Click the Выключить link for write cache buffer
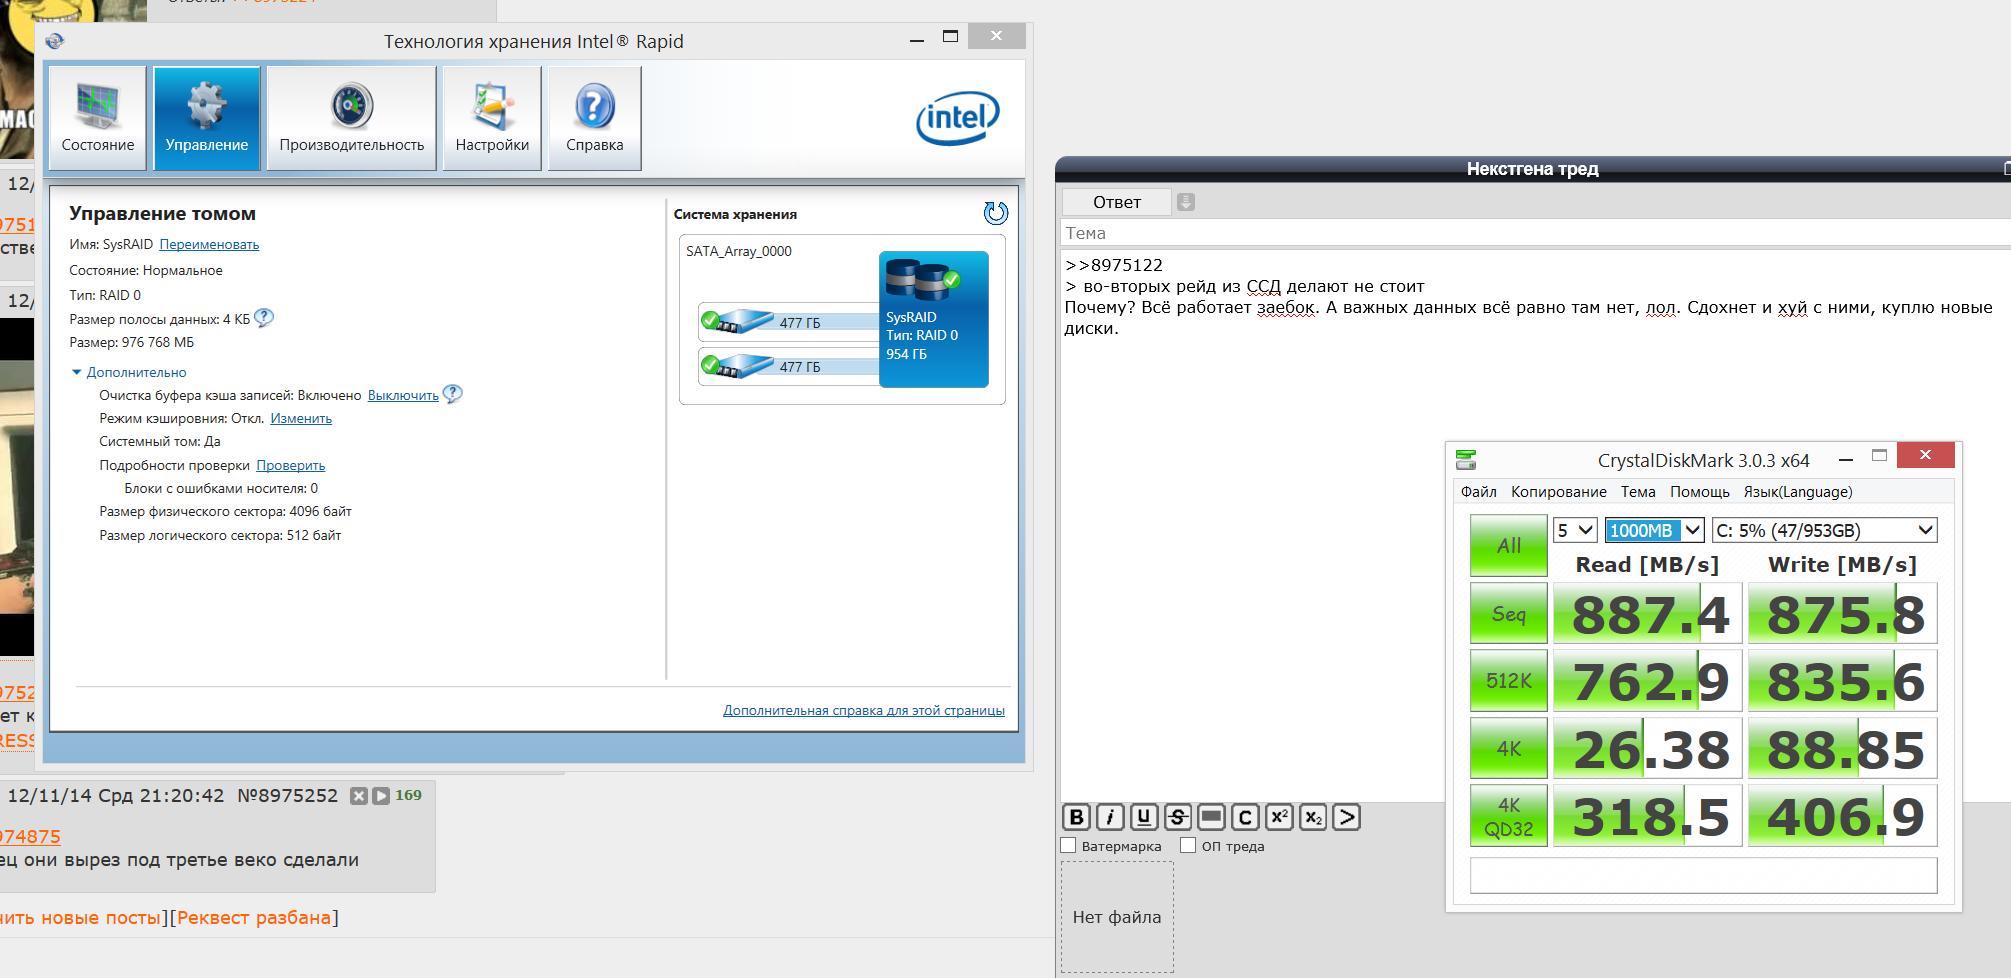 [403, 395]
